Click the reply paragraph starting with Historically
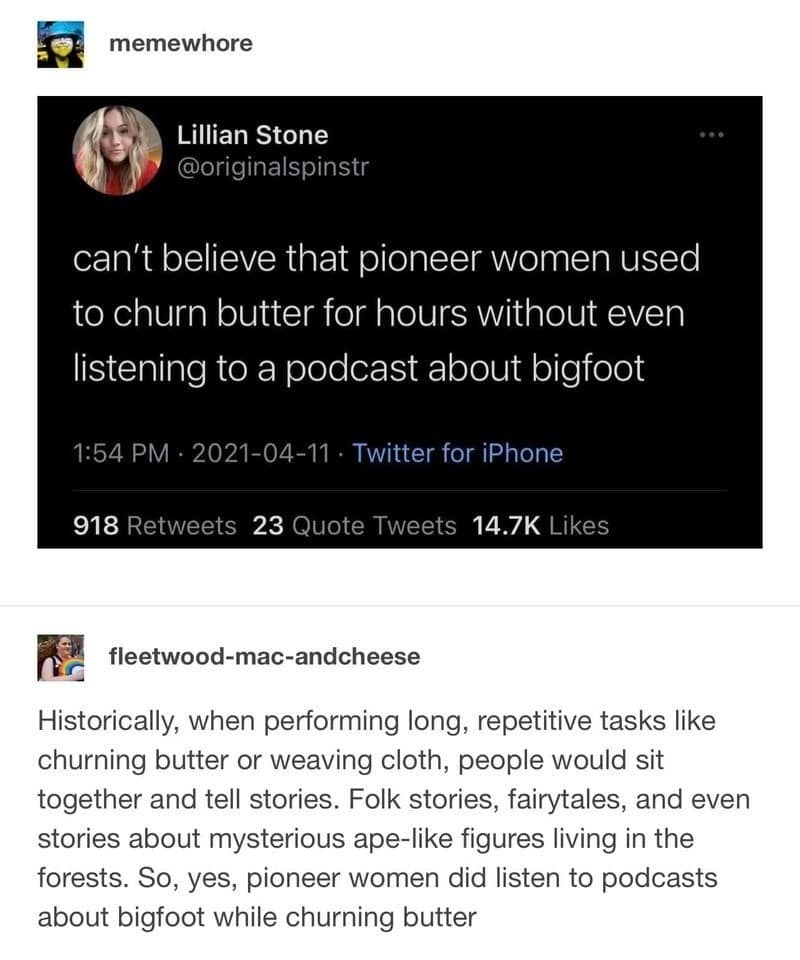 pyautogui.click(x=393, y=818)
